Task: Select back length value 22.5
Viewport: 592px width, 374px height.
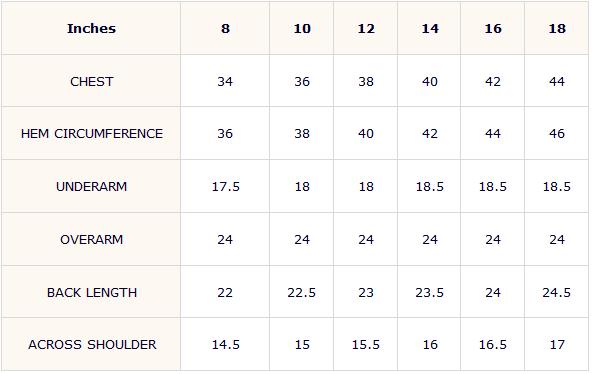Action: tap(302, 292)
